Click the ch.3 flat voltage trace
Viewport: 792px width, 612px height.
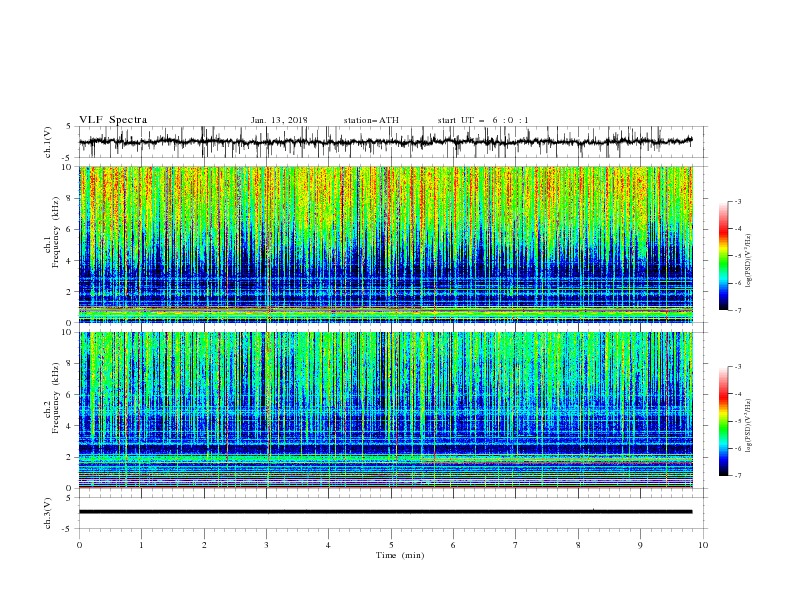point(386,512)
